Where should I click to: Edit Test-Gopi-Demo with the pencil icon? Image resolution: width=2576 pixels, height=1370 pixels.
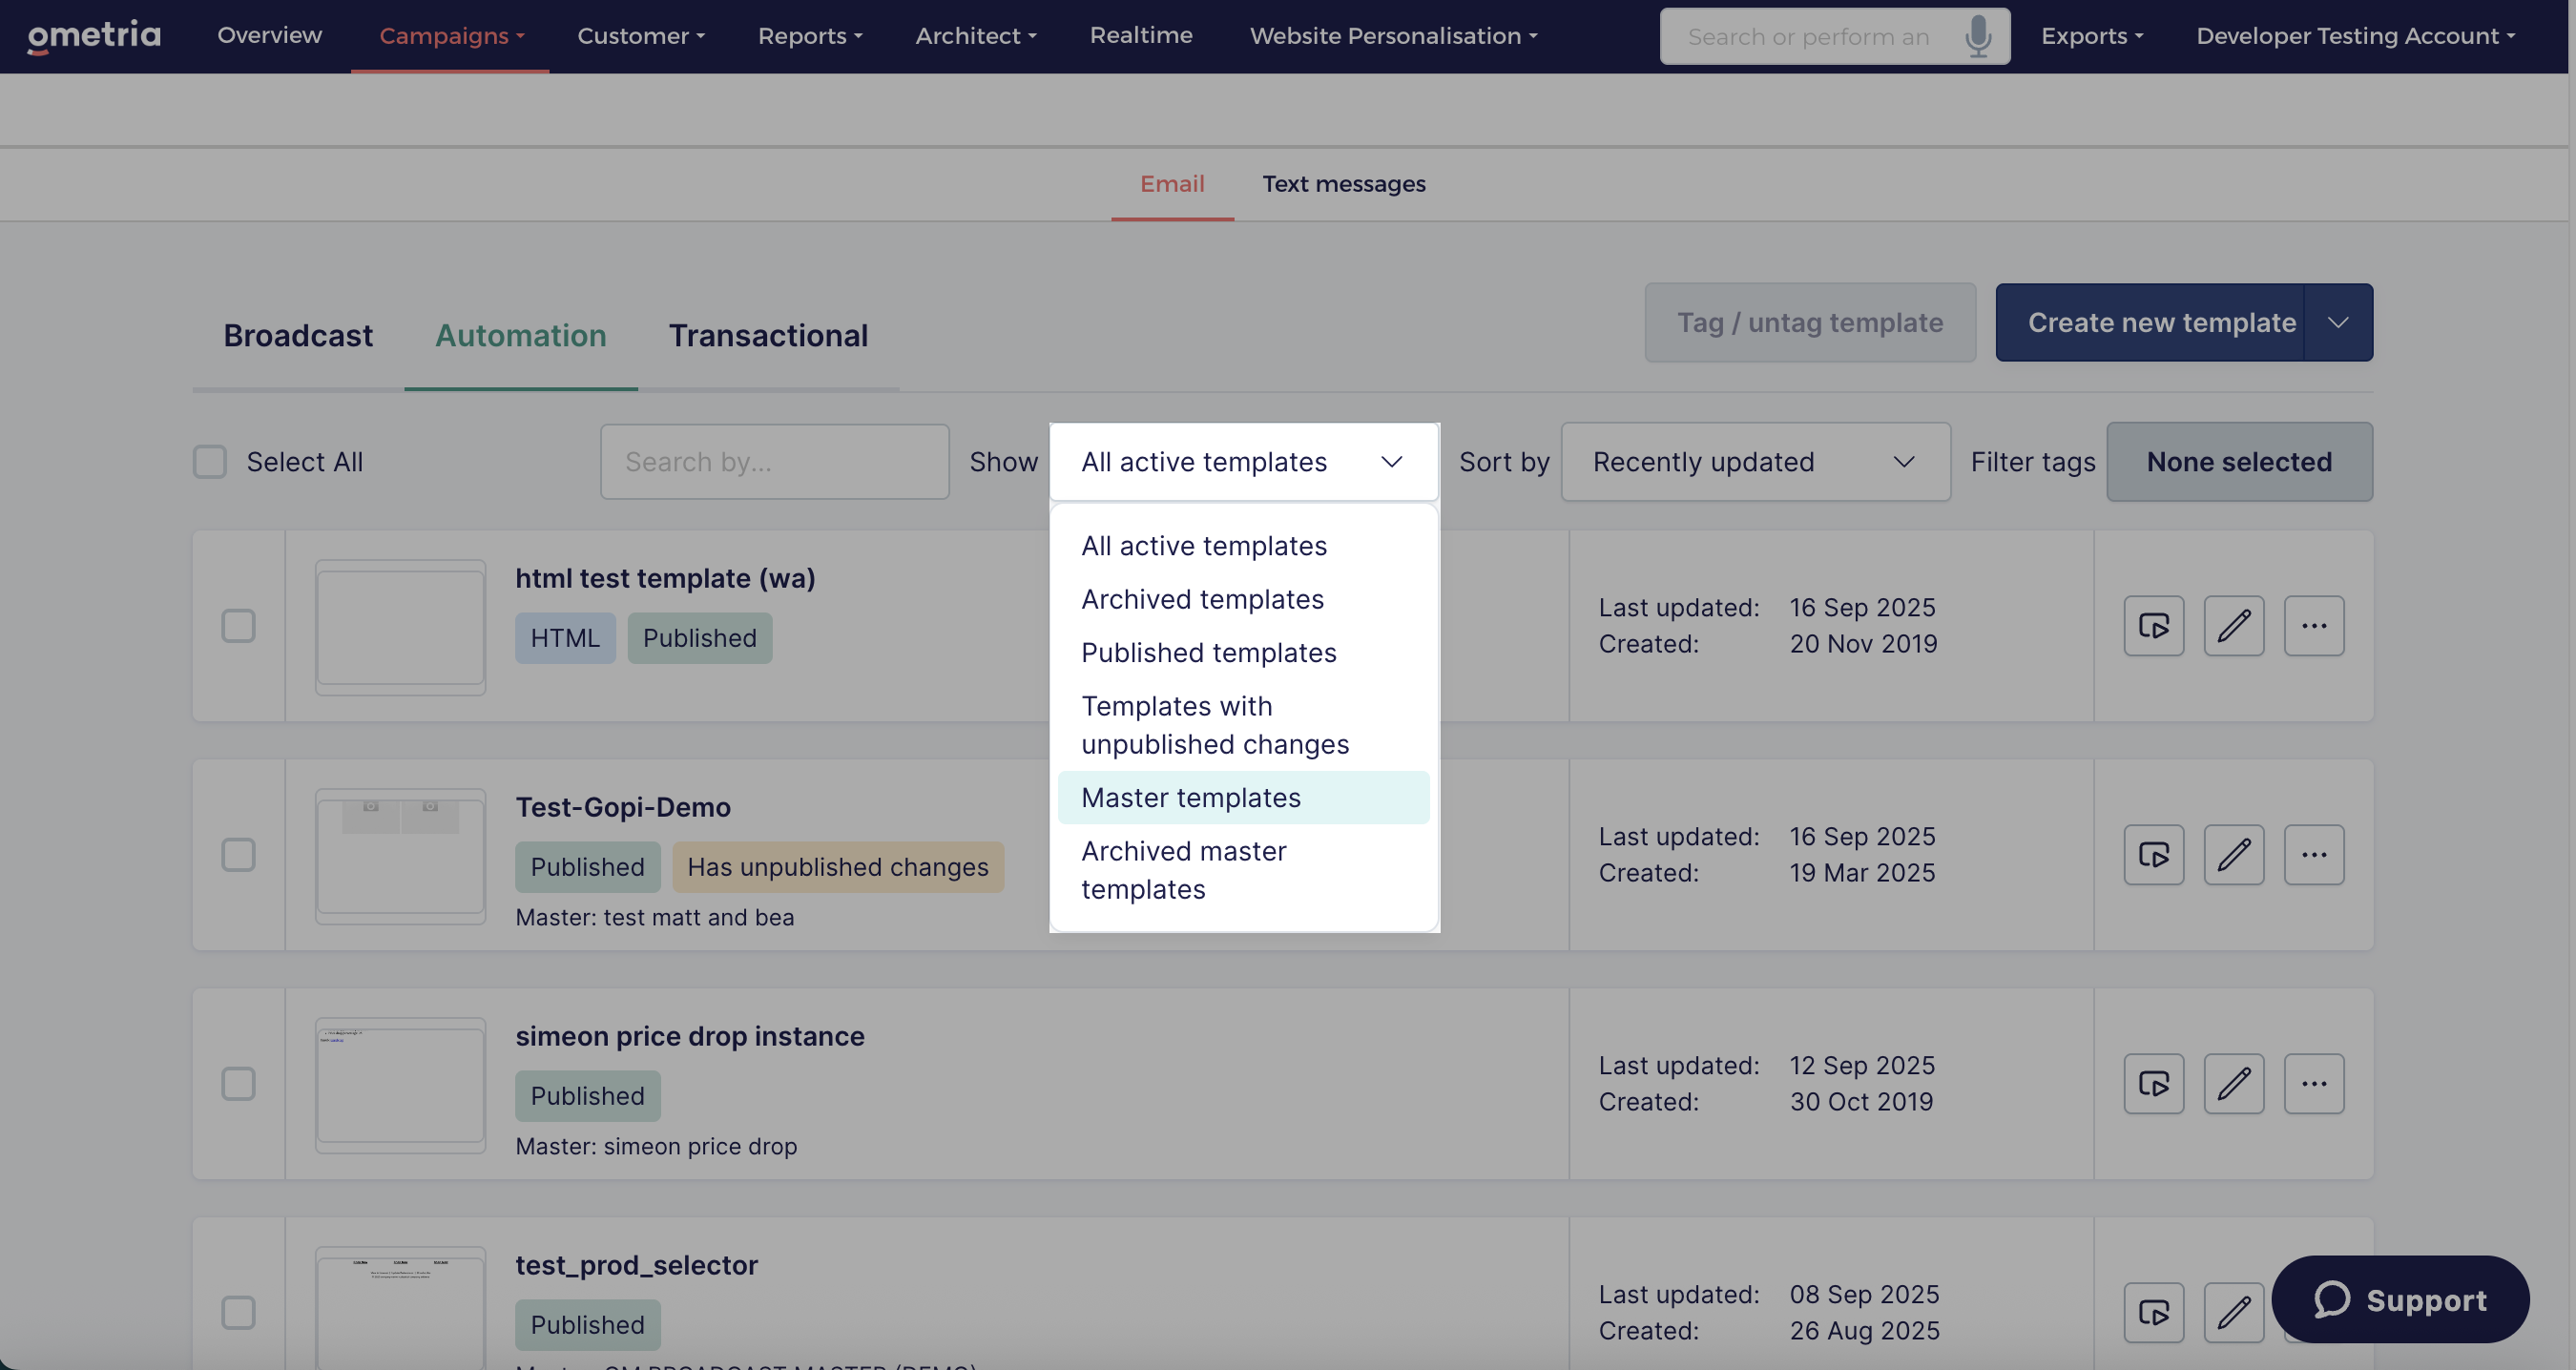point(2233,855)
